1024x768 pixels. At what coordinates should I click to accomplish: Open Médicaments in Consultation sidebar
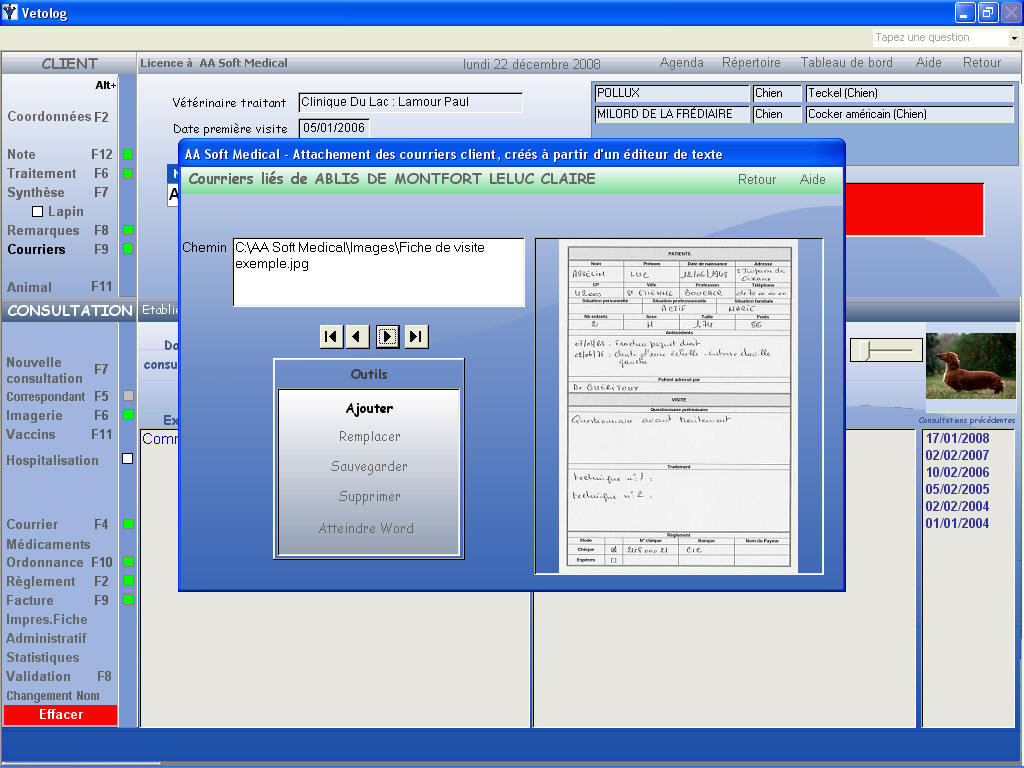click(48, 544)
